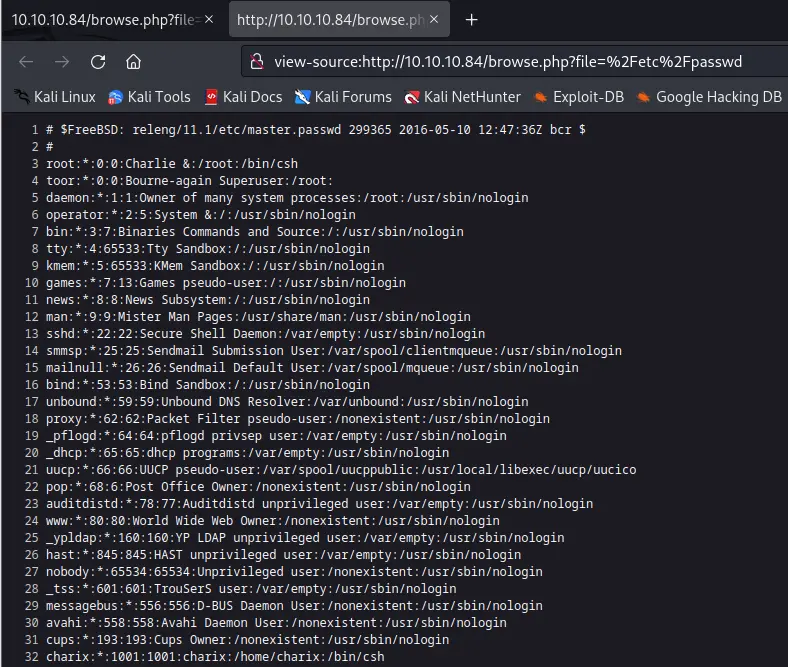
Task: Open the Exploit-DB bookmark
Action: click(x=579, y=97)
